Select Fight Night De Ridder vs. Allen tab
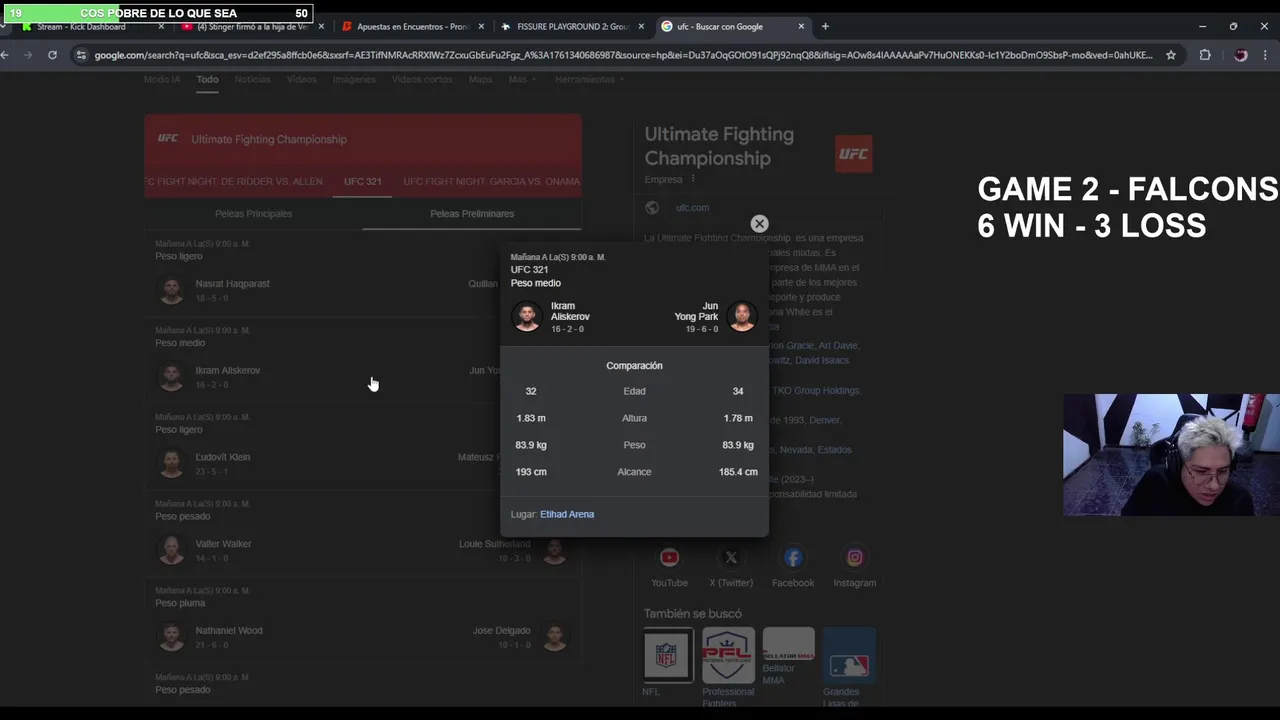Image resolution: width=1280 pixels, height=720 pixels. 233,181
